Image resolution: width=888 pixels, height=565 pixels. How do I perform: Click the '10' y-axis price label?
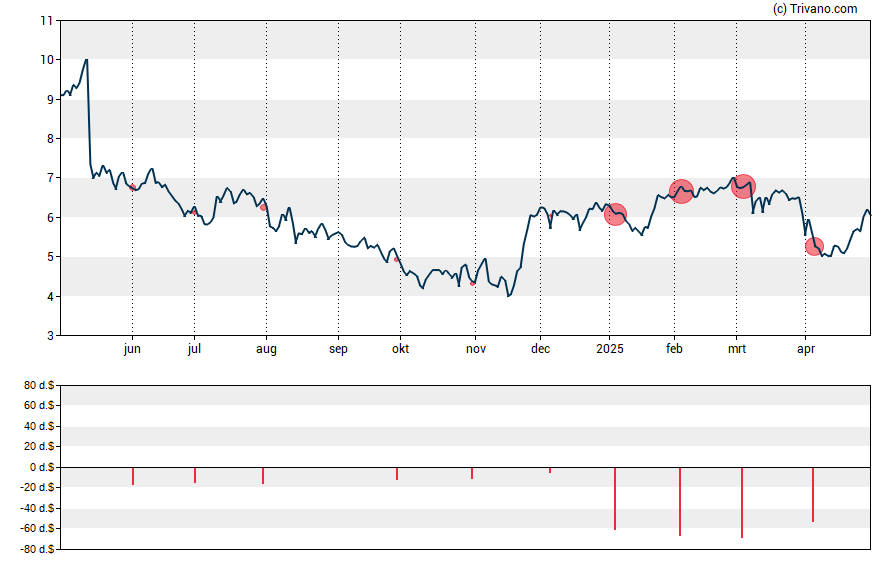click(x=46, y=60)
